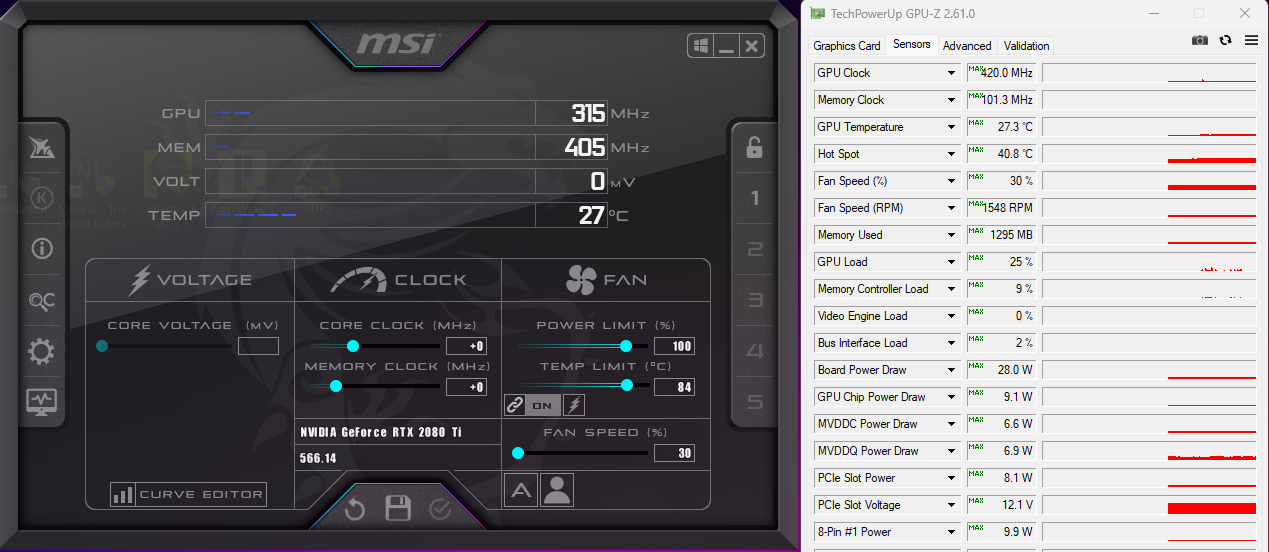Select Afterburner profile slot 1
Screen dimensions: 1269x552
755,198
